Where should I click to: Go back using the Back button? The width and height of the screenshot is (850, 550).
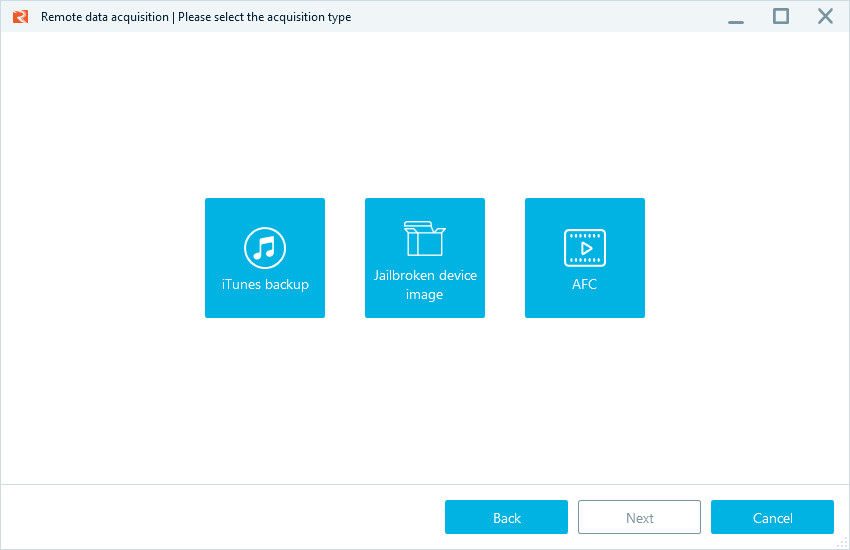click(506, 517)
